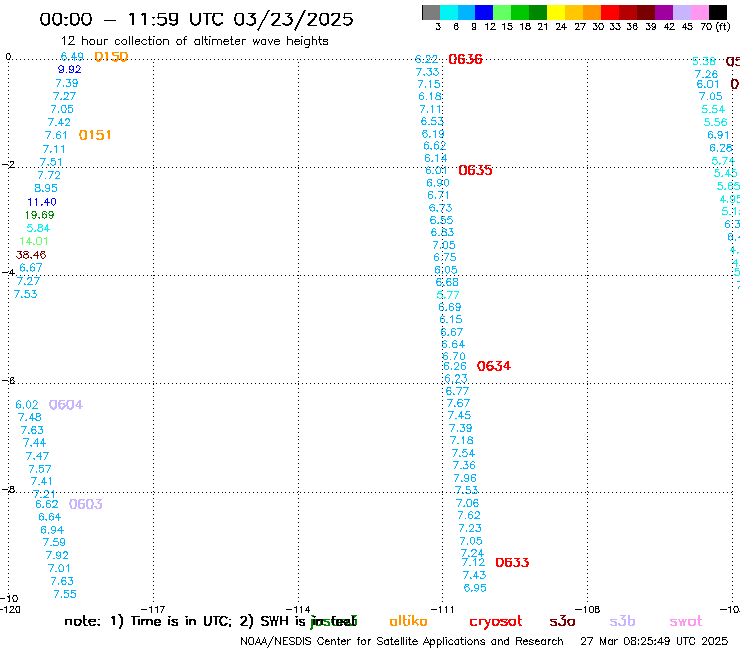Click the cyan 5.77 value in center track
The height and width of the screenshot is (650, 740).
pos(448,295)
